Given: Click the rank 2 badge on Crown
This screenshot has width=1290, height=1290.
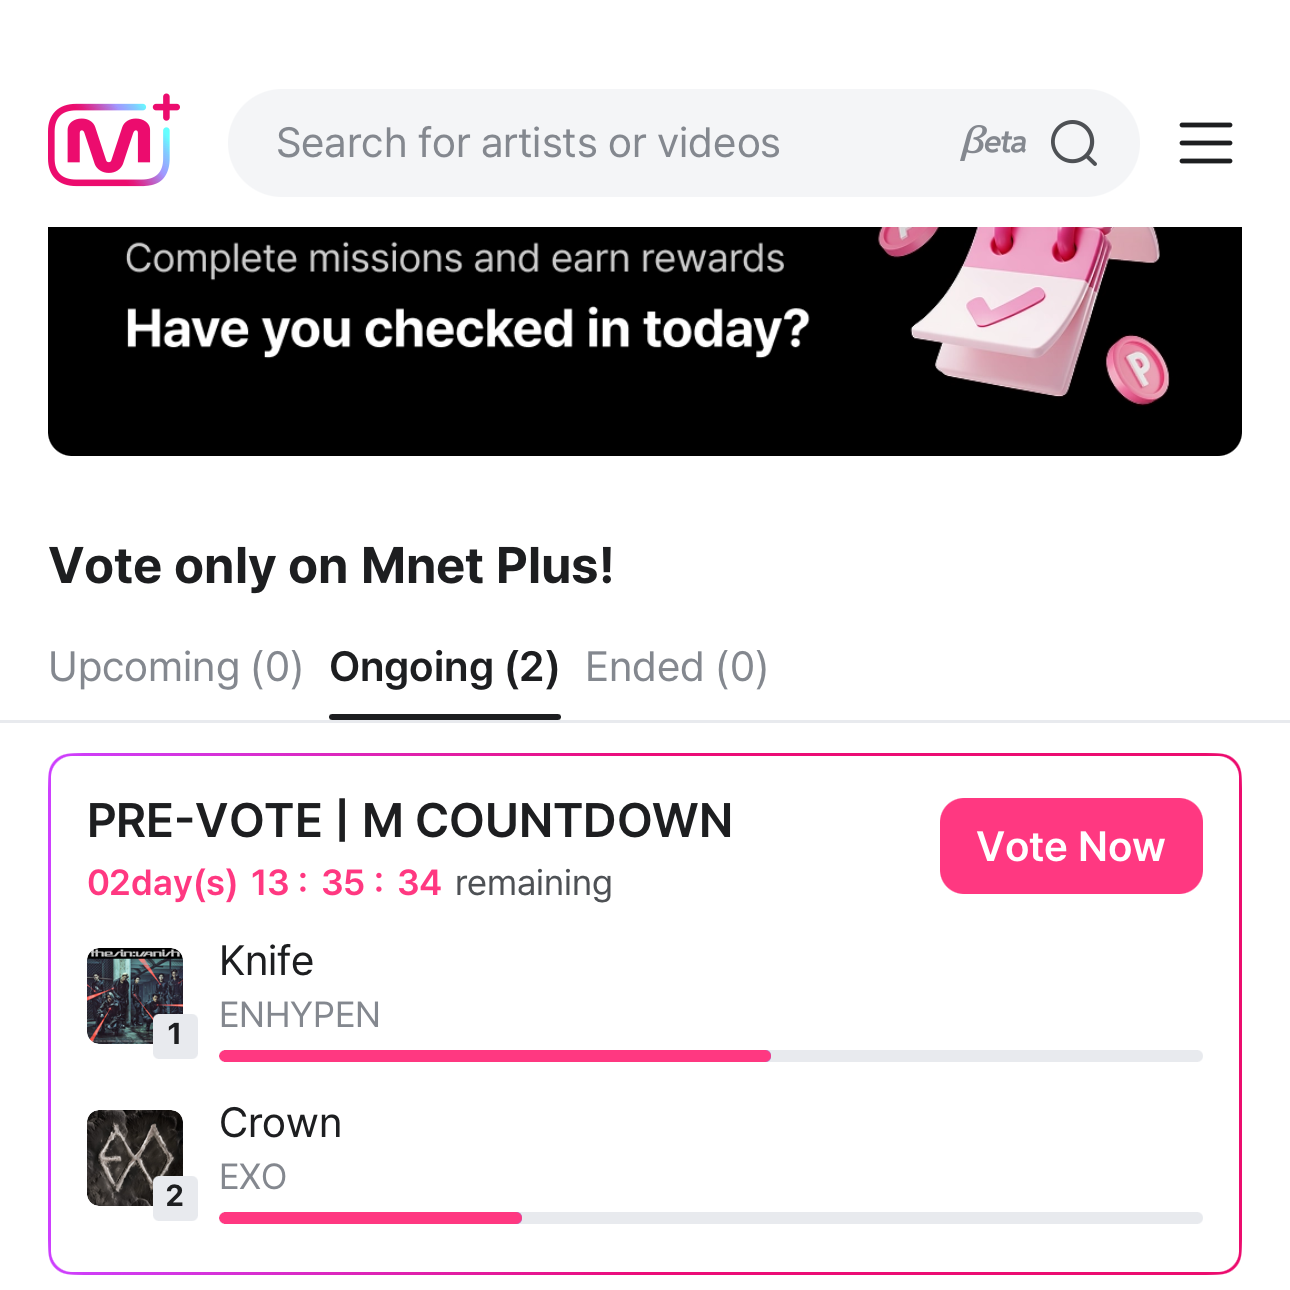Looking at the screenshot, I should click(175, 1196).
